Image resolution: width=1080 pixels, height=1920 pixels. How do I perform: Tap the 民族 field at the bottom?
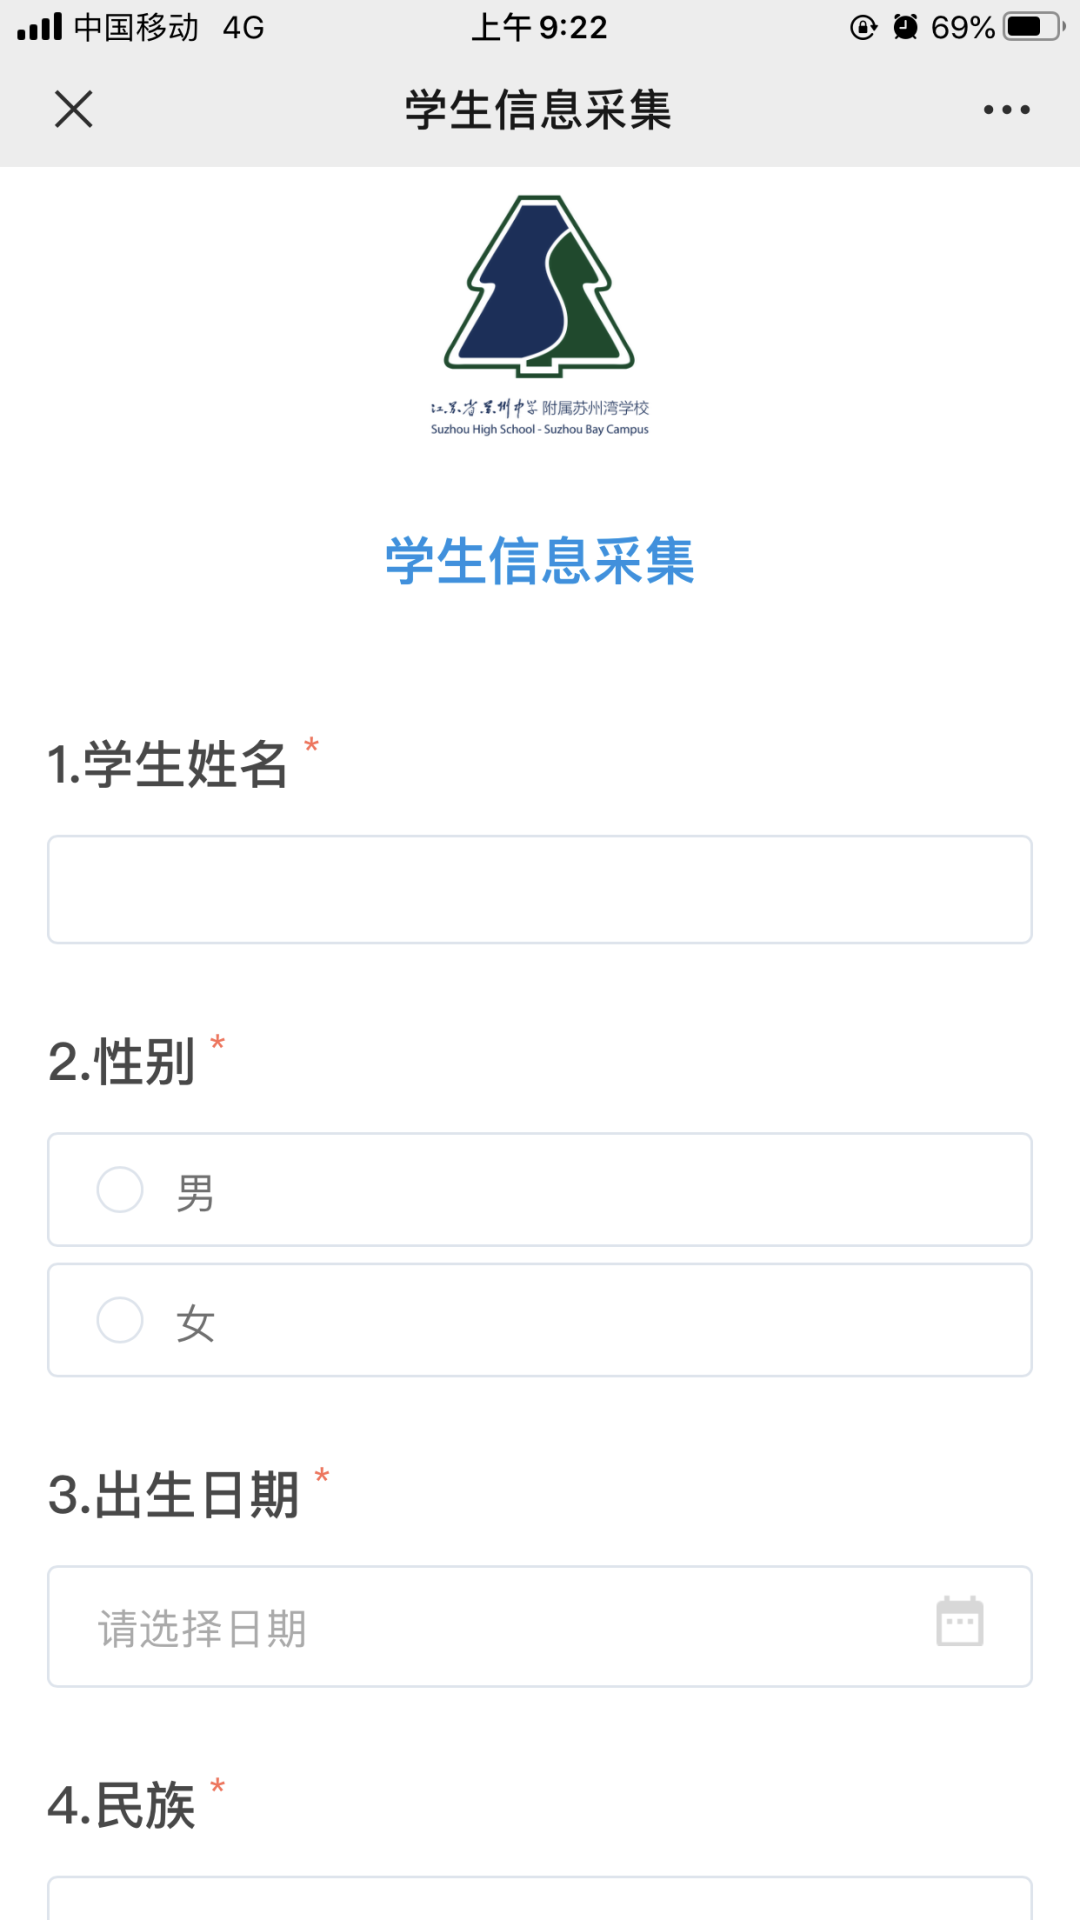pyautogui.click(x=540, y=1899)
